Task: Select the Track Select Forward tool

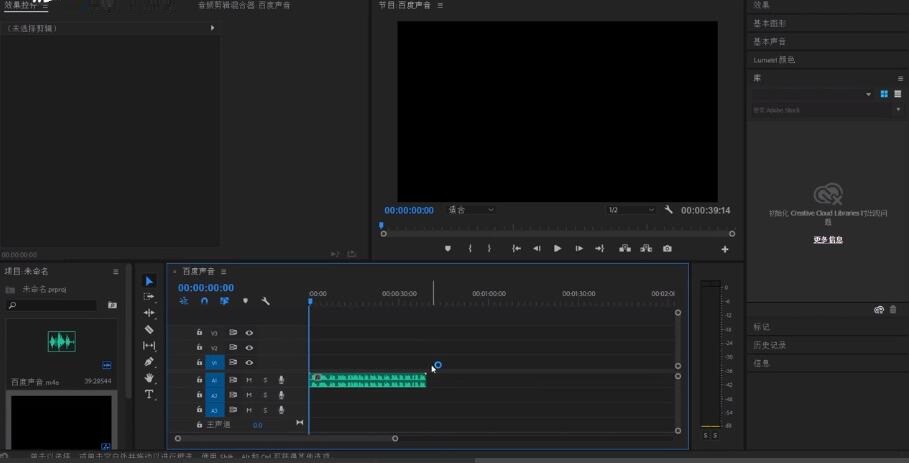Action: tap(149, 297)
